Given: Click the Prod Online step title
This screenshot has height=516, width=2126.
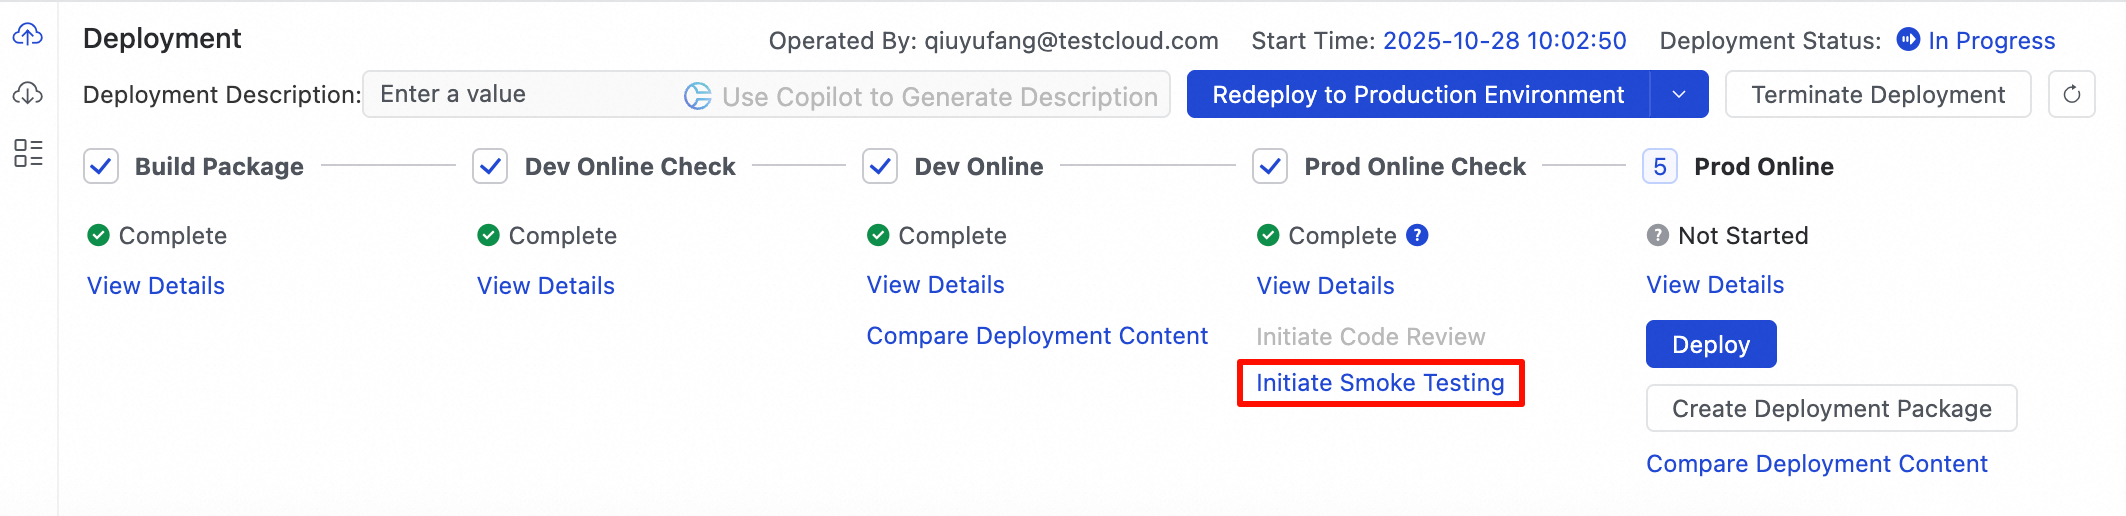Looking at the screenshot, I should click(1764, 167).
